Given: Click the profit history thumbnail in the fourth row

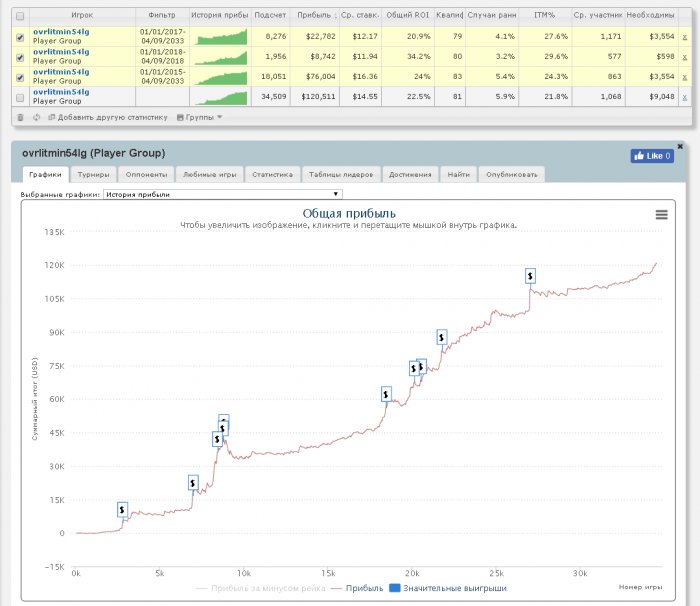Looking at the screenshot, I should click(221, 97).
